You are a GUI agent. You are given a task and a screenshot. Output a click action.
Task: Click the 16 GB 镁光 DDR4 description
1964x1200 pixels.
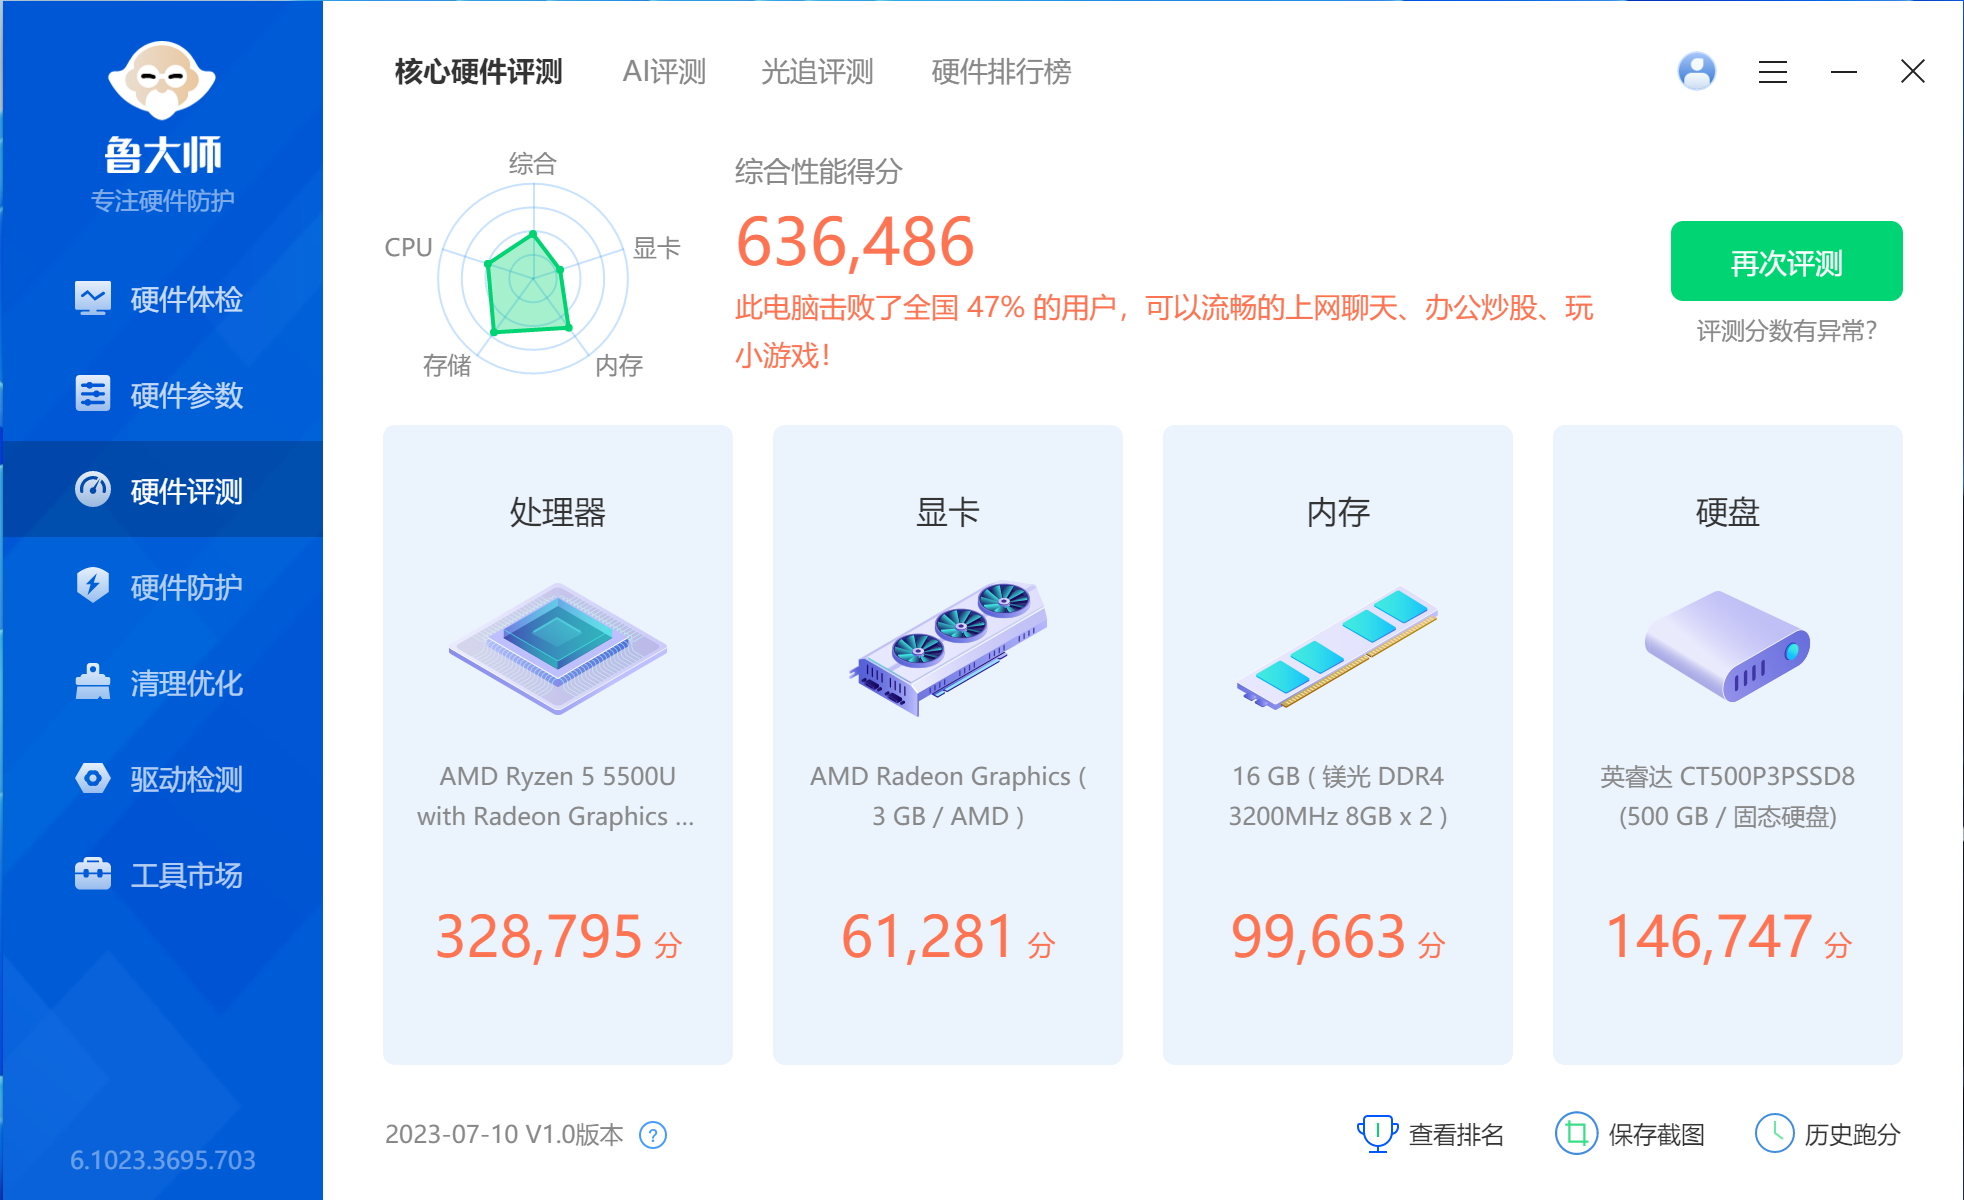1337,796
